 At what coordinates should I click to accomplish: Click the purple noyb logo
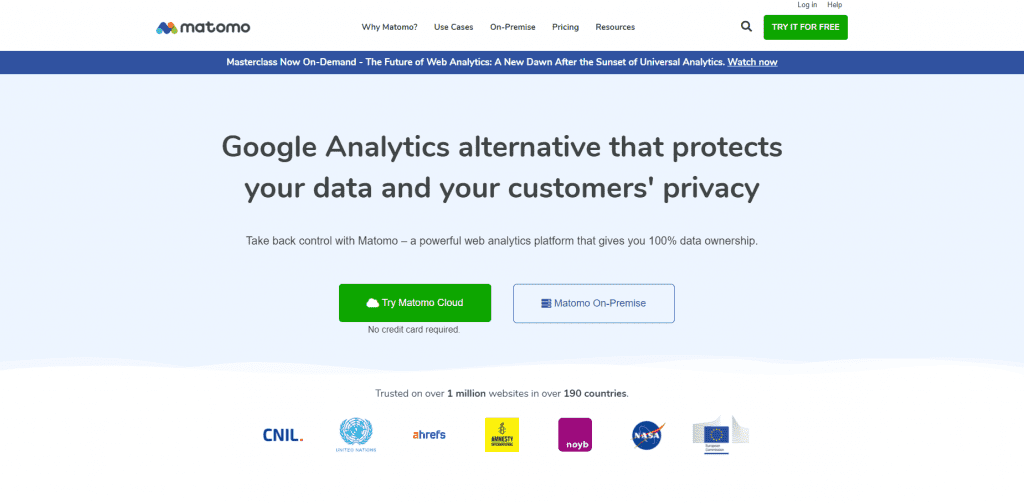point(575,435)
